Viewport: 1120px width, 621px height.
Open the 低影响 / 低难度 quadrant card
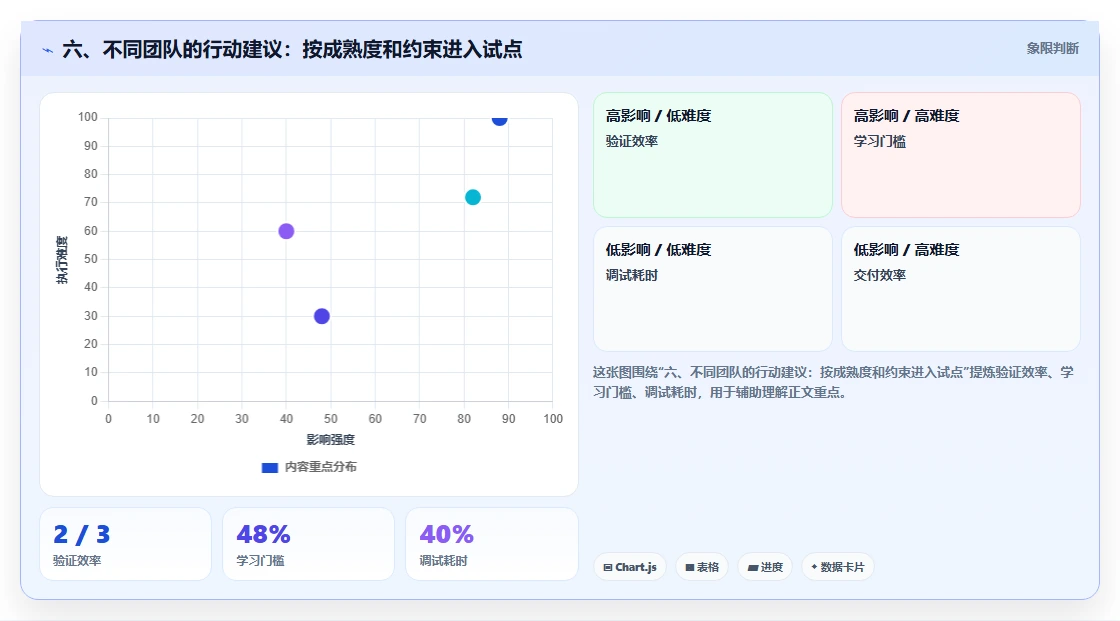pyautogui.click(x=713, y=289)
